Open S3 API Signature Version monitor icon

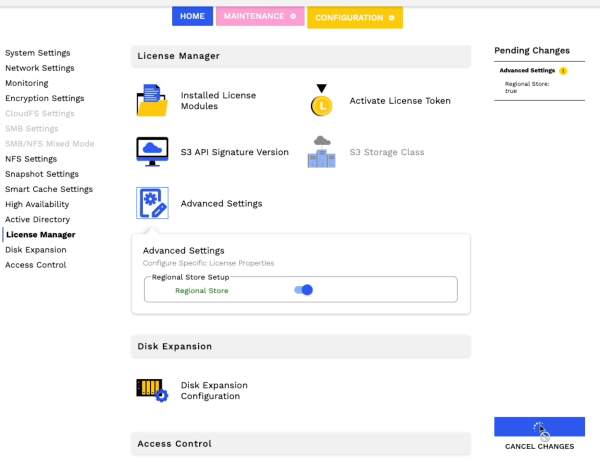152,152
